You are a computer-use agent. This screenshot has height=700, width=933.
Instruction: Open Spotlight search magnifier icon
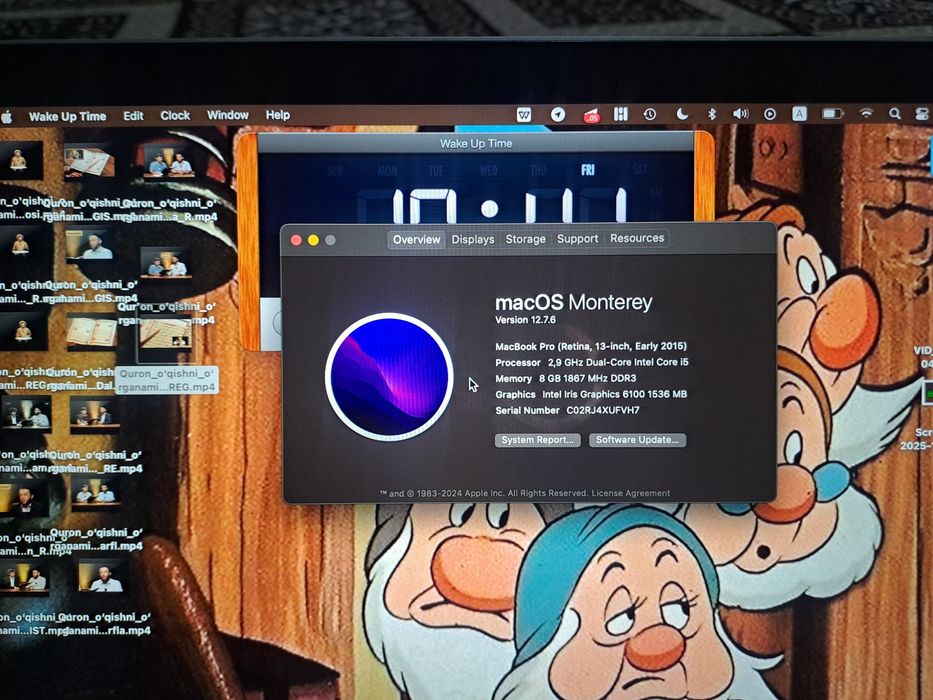[894, 113]
